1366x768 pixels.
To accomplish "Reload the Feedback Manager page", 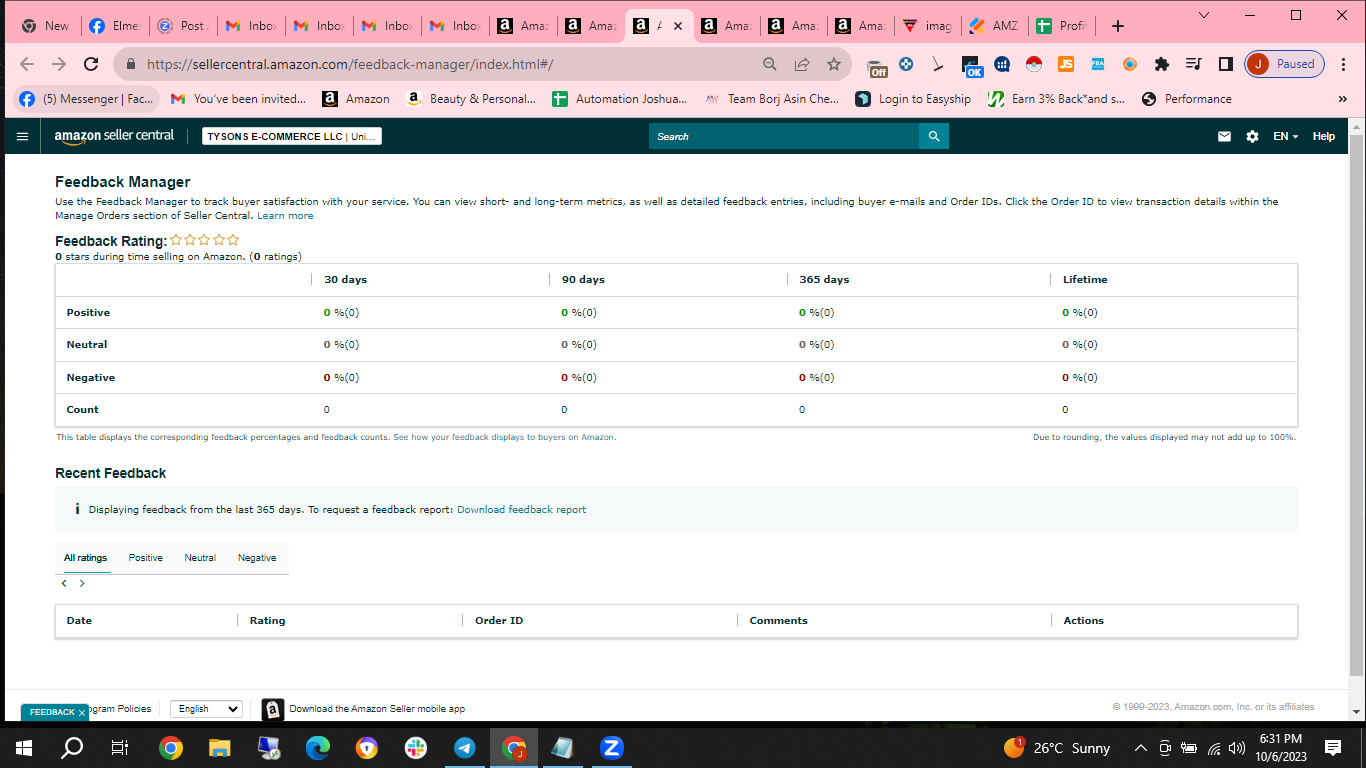I will pos(91,64).
